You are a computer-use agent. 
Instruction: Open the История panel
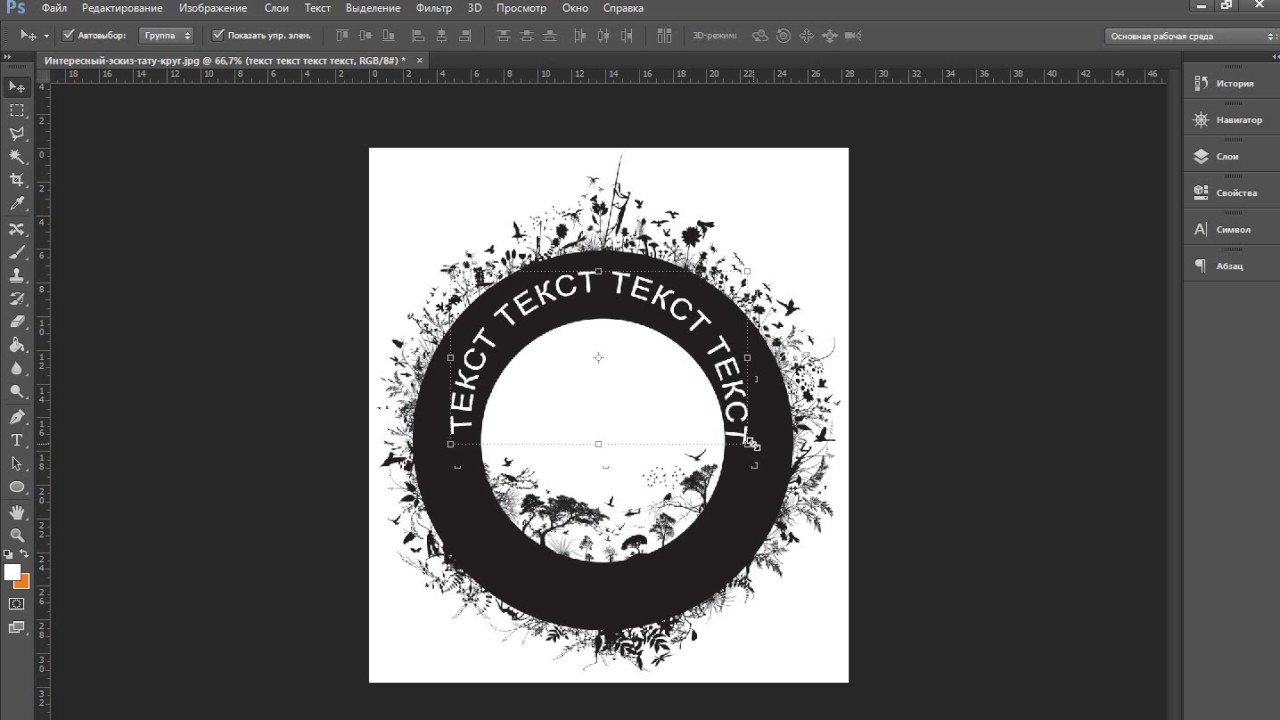1231,83
